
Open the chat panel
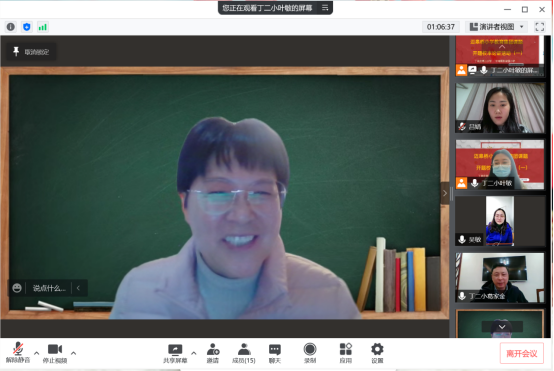[x=275, y=353]
